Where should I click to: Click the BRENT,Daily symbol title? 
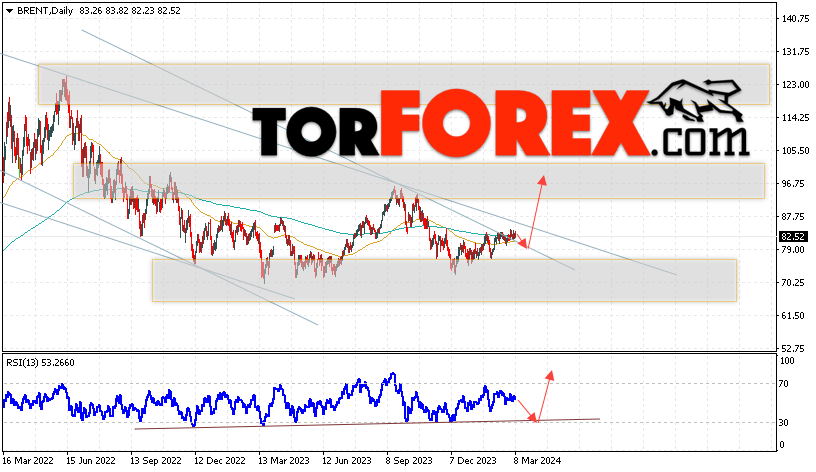[45, 10]
